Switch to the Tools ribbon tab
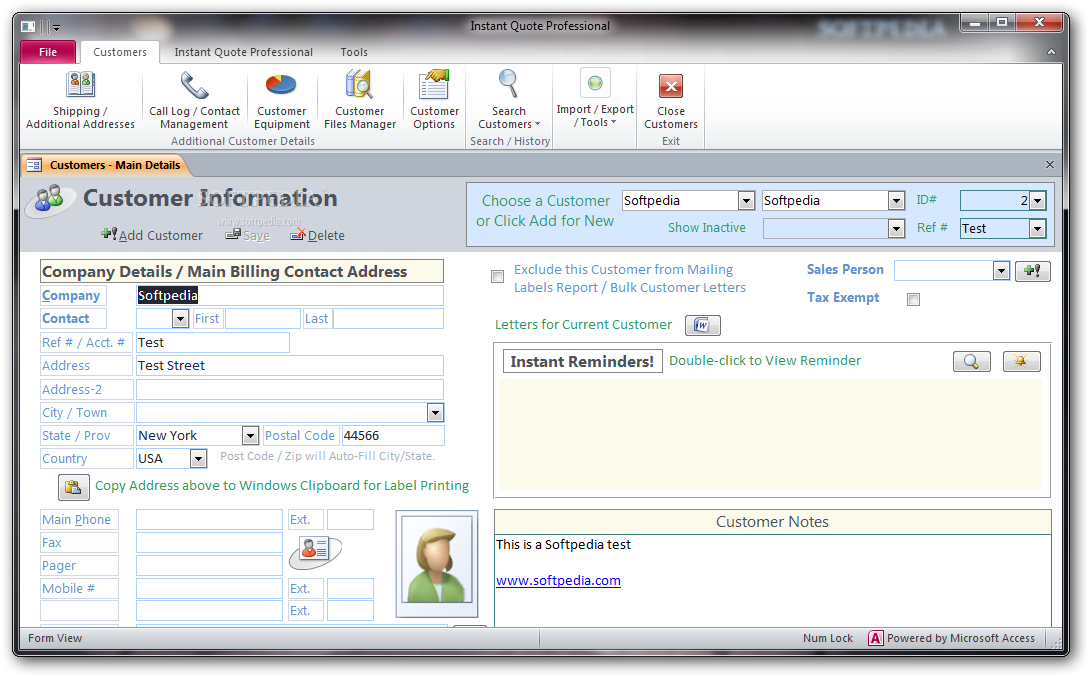Image resolution: width=1090 pixels, height=677 pixels. point(354,52)
